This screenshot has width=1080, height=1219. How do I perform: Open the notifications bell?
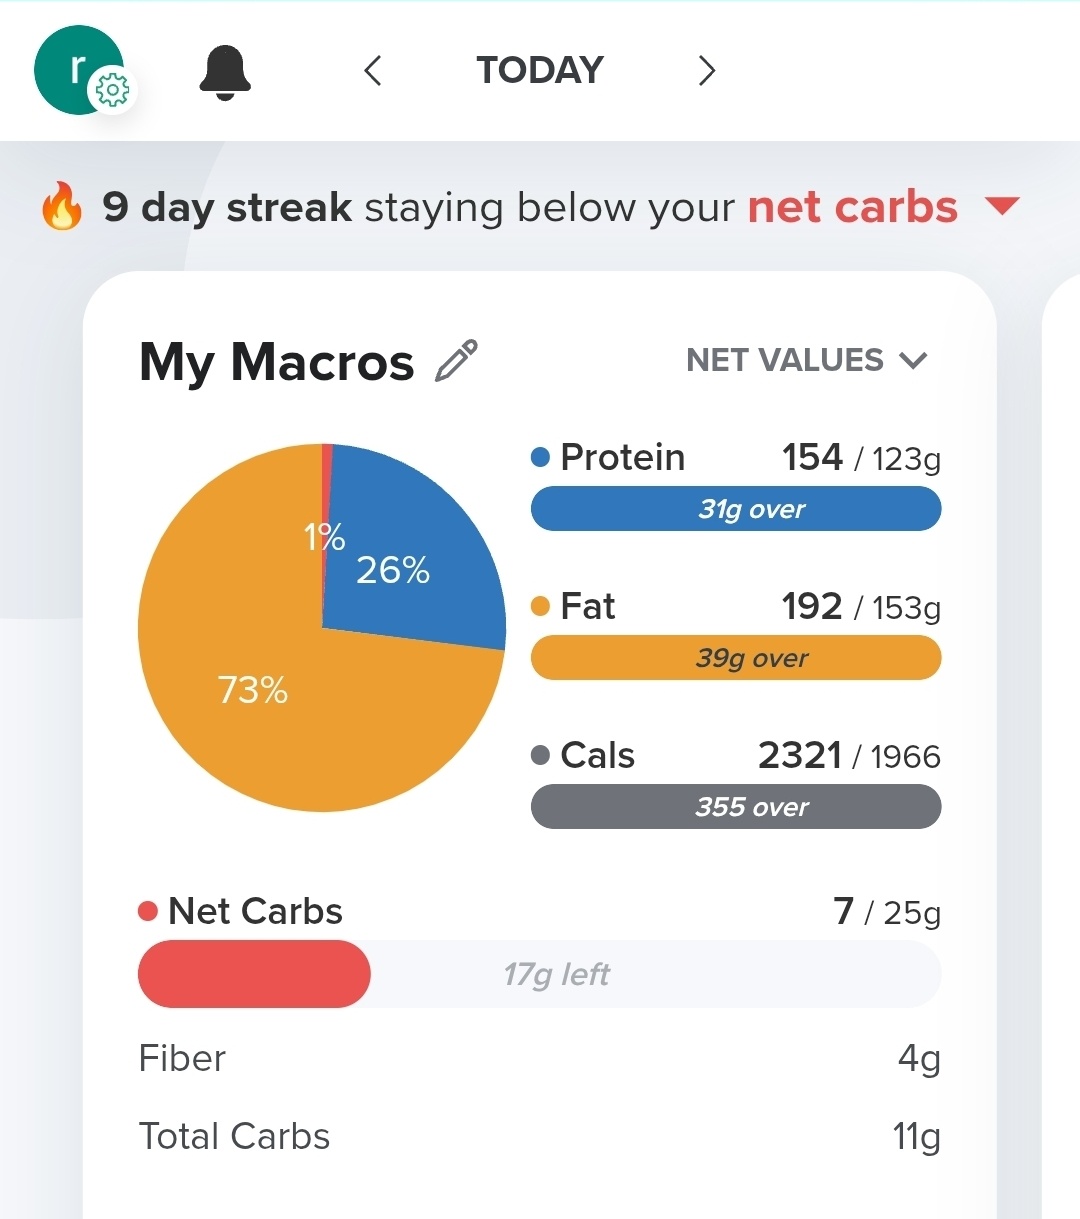tap(225, 72)
